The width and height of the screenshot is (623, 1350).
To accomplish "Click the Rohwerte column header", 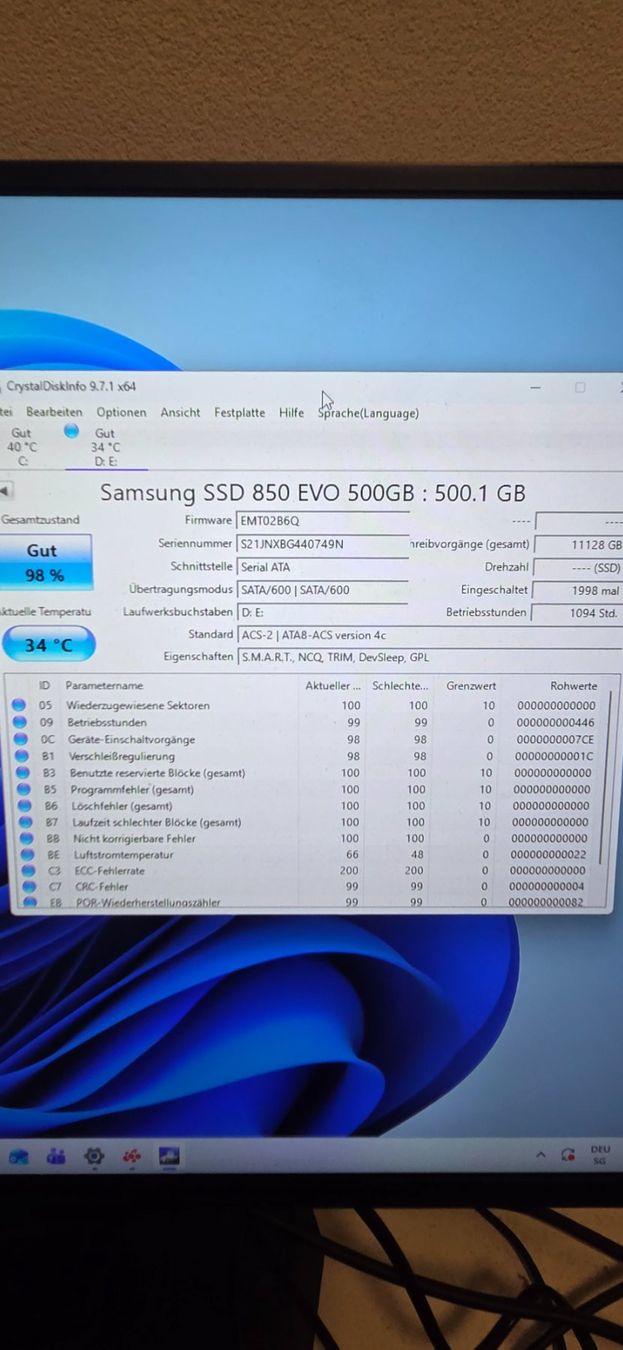I will tap(574, 686).
